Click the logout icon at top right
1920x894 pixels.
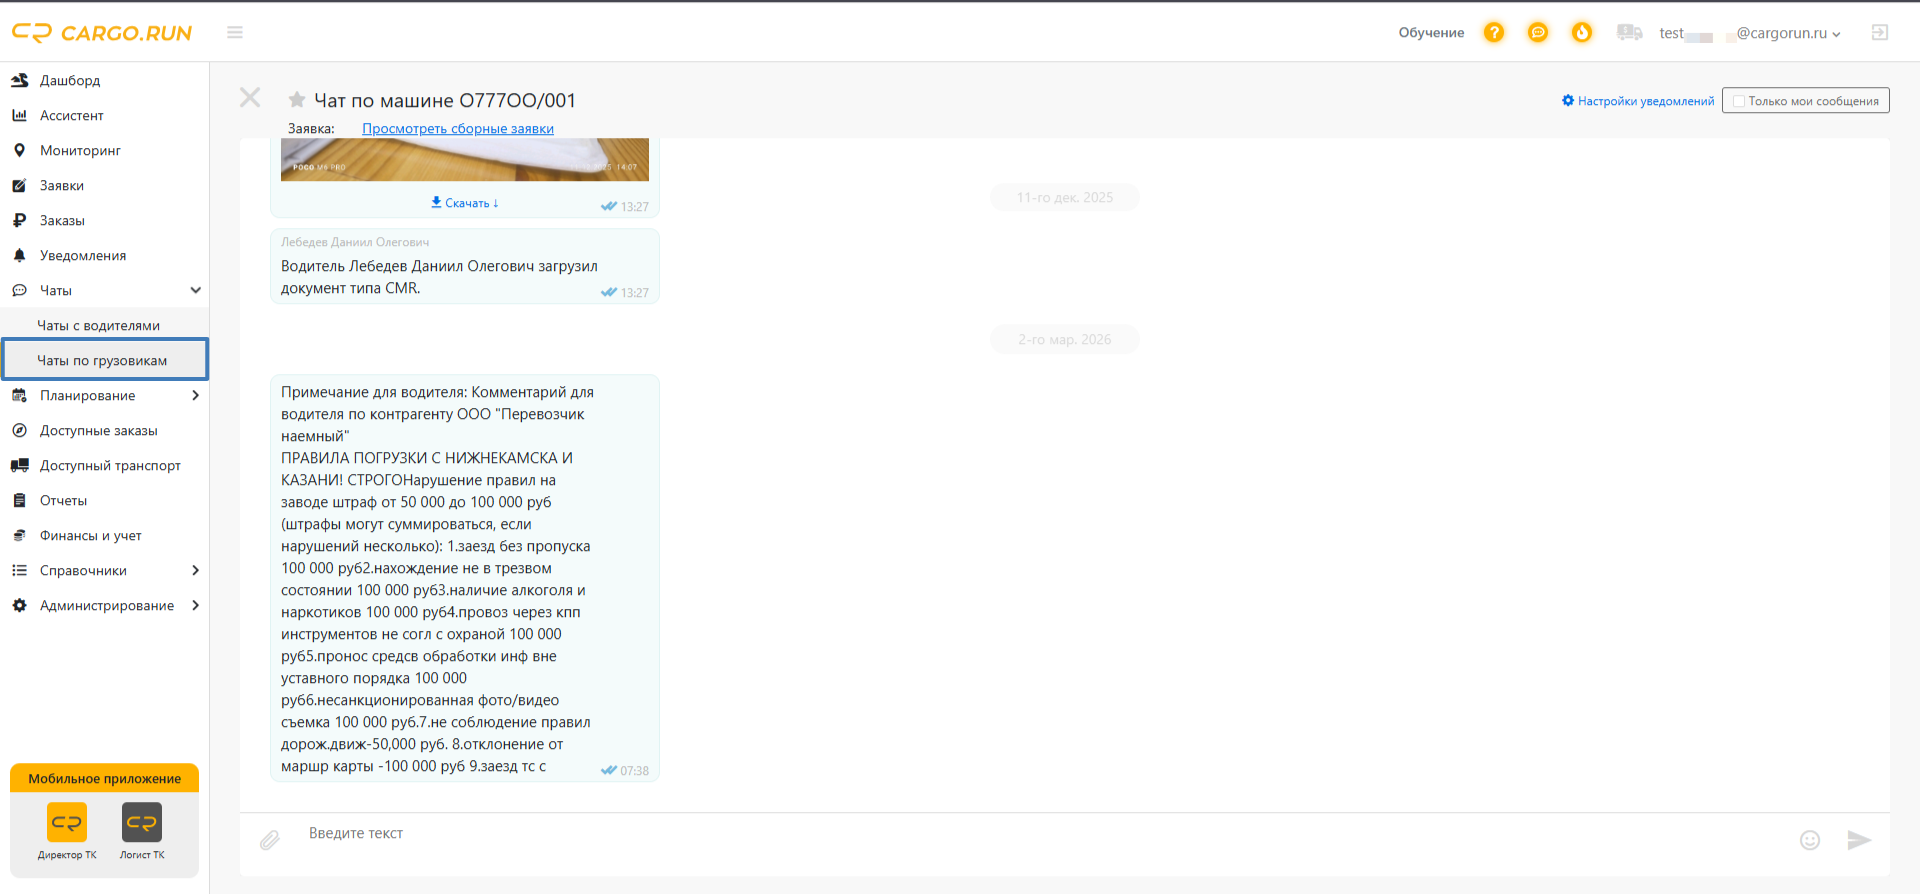1880,32
